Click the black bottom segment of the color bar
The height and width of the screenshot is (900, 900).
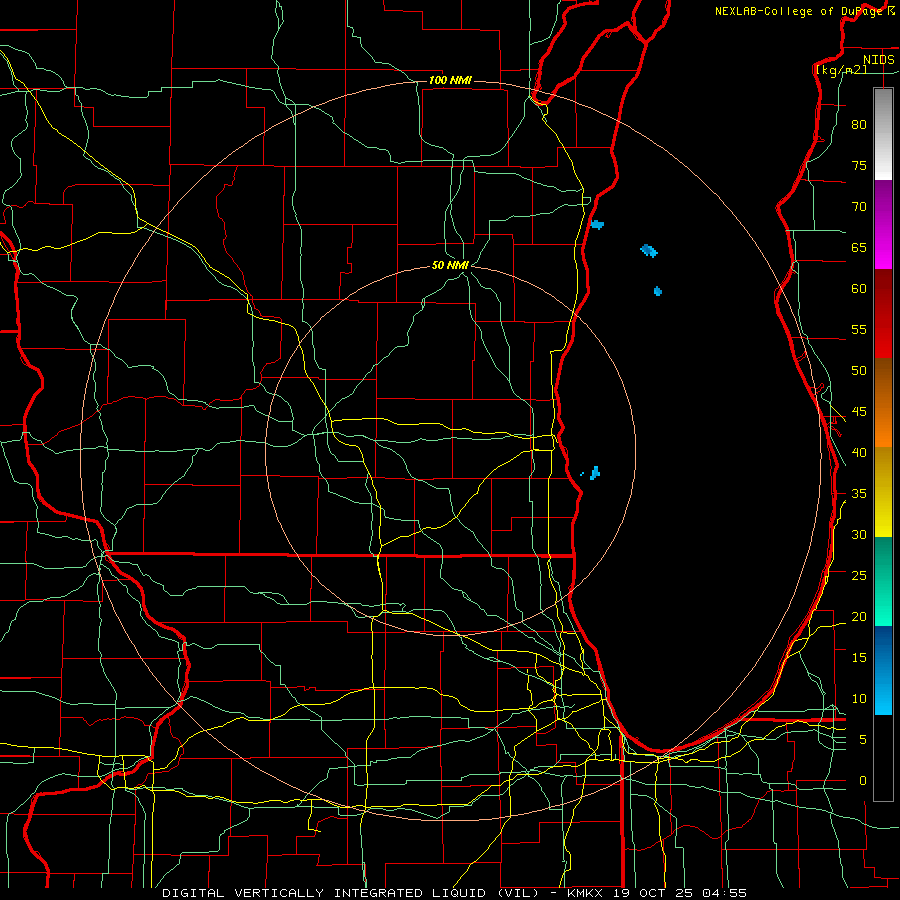(883, 758)
